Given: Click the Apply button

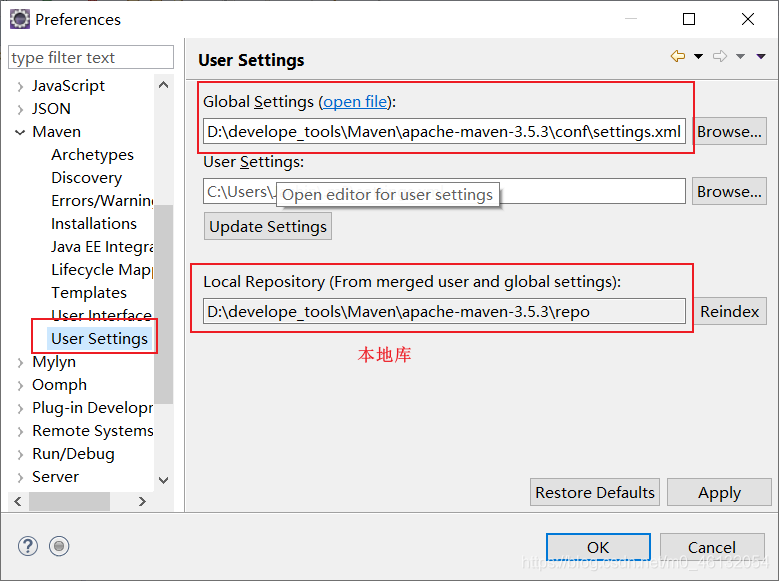Looking at the screenshot, I should (x=719, y=493).
